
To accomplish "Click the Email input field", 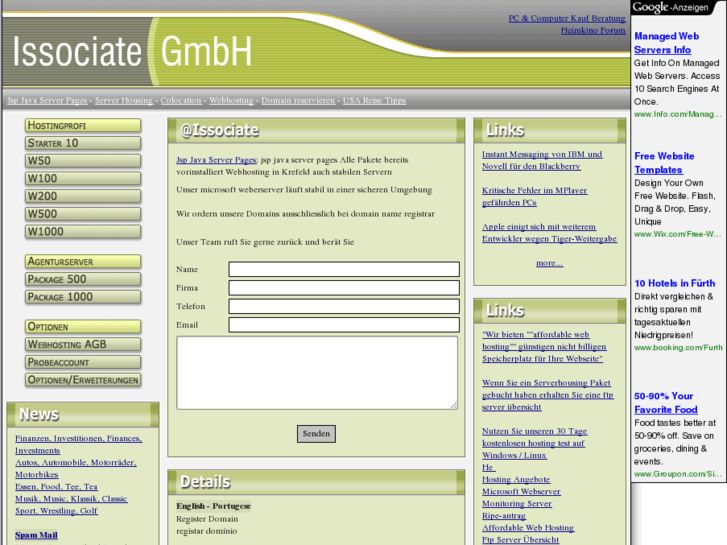I will tap(344, 325).
